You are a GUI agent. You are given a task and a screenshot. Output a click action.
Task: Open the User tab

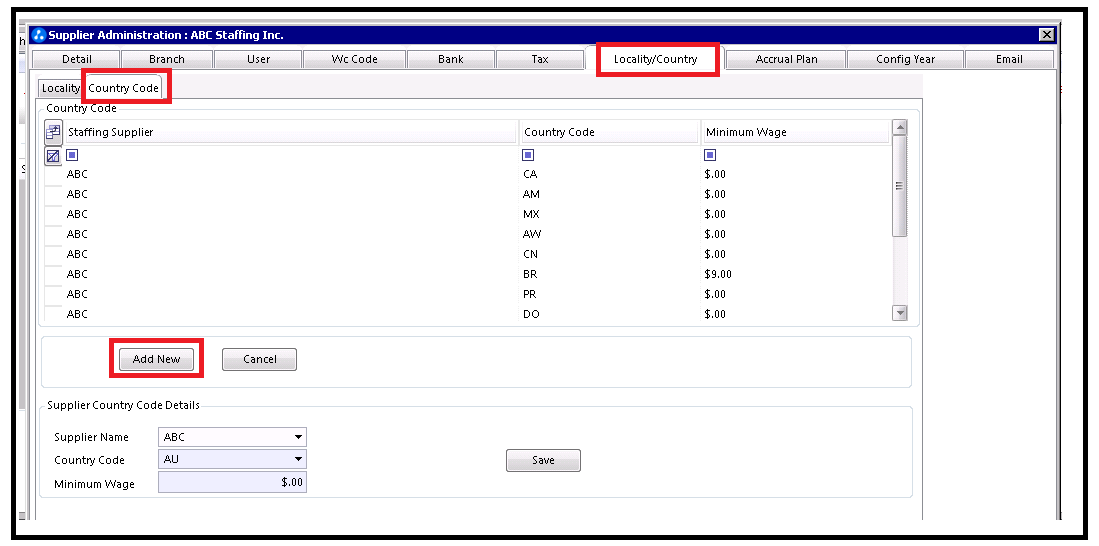coord(258,60)
